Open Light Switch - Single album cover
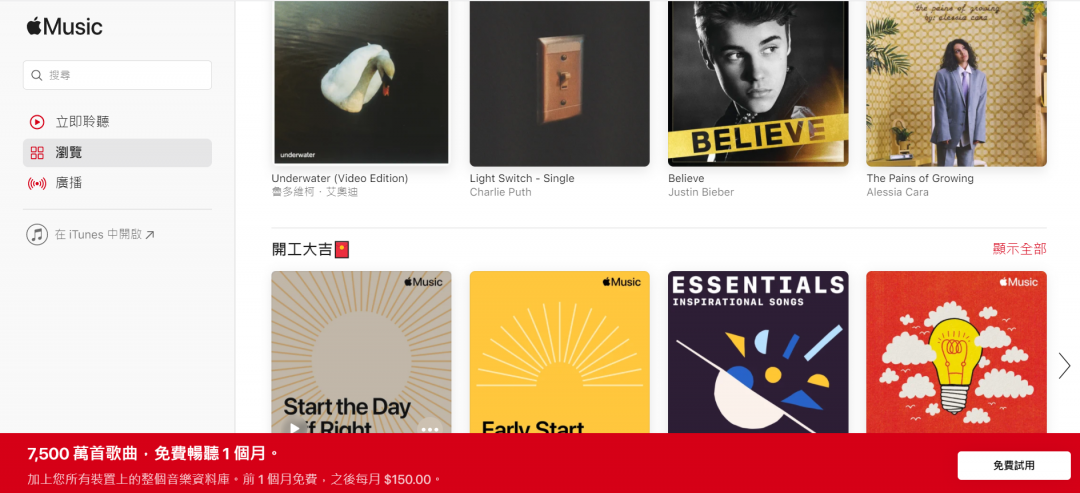This screenshot has height=493, width=1080. [559, 83]
